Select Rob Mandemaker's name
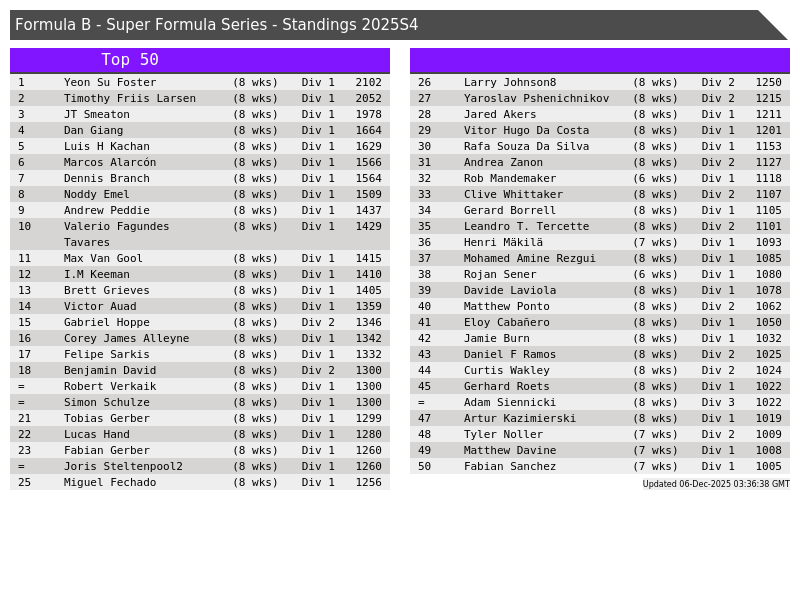 pyautogui.click(x=510, y=178)
